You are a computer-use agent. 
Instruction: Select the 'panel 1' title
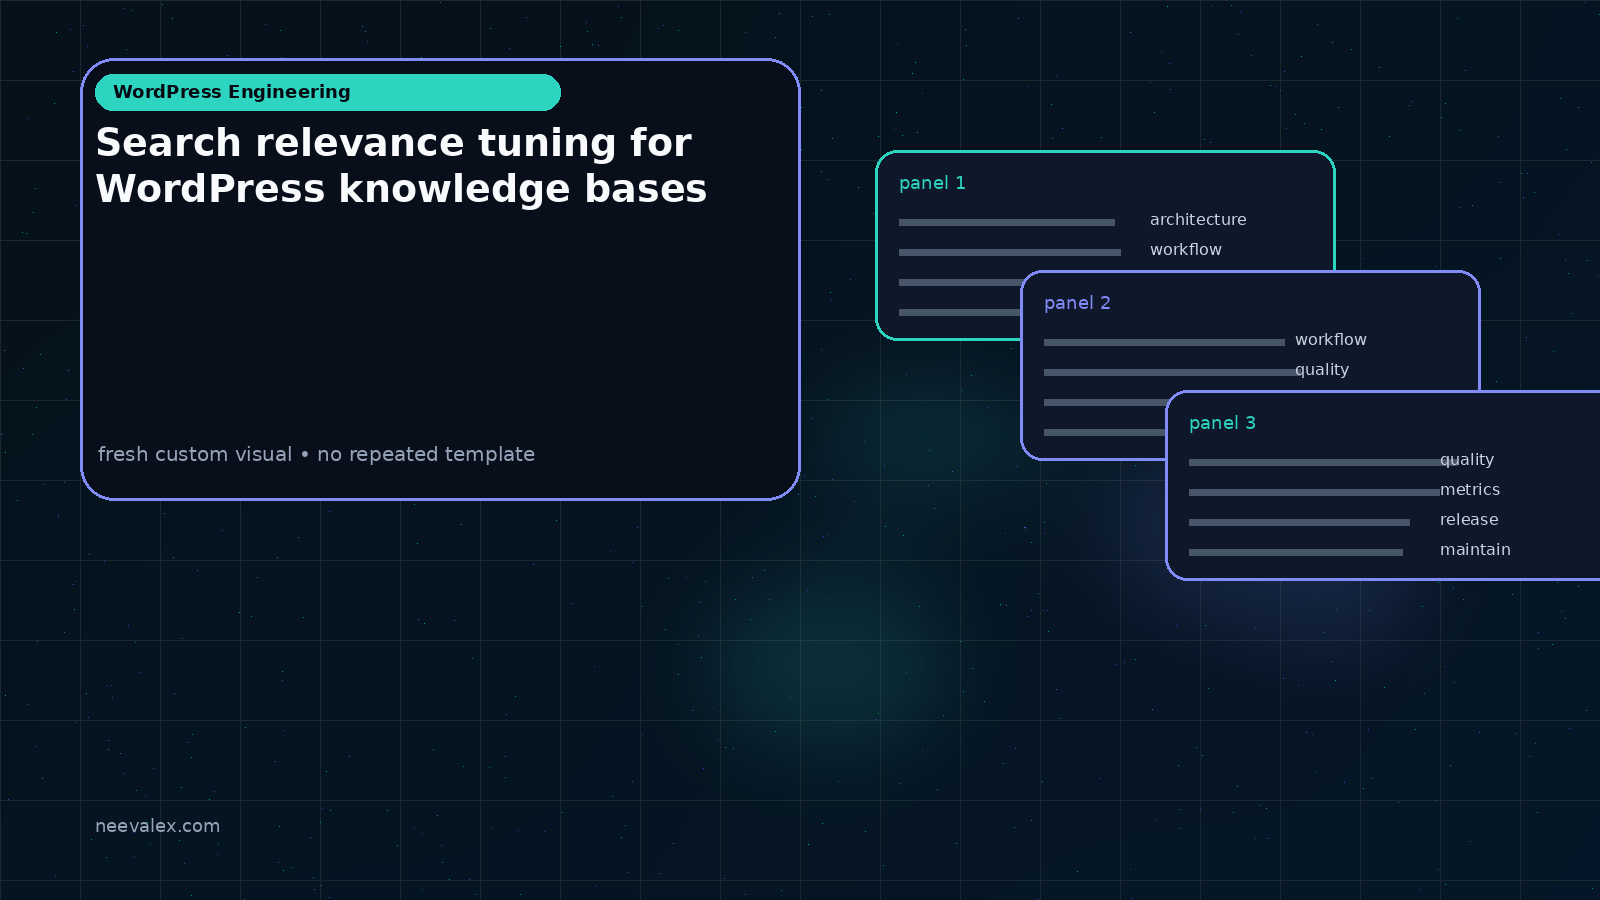pyautogui.click(x=932, y=183)
